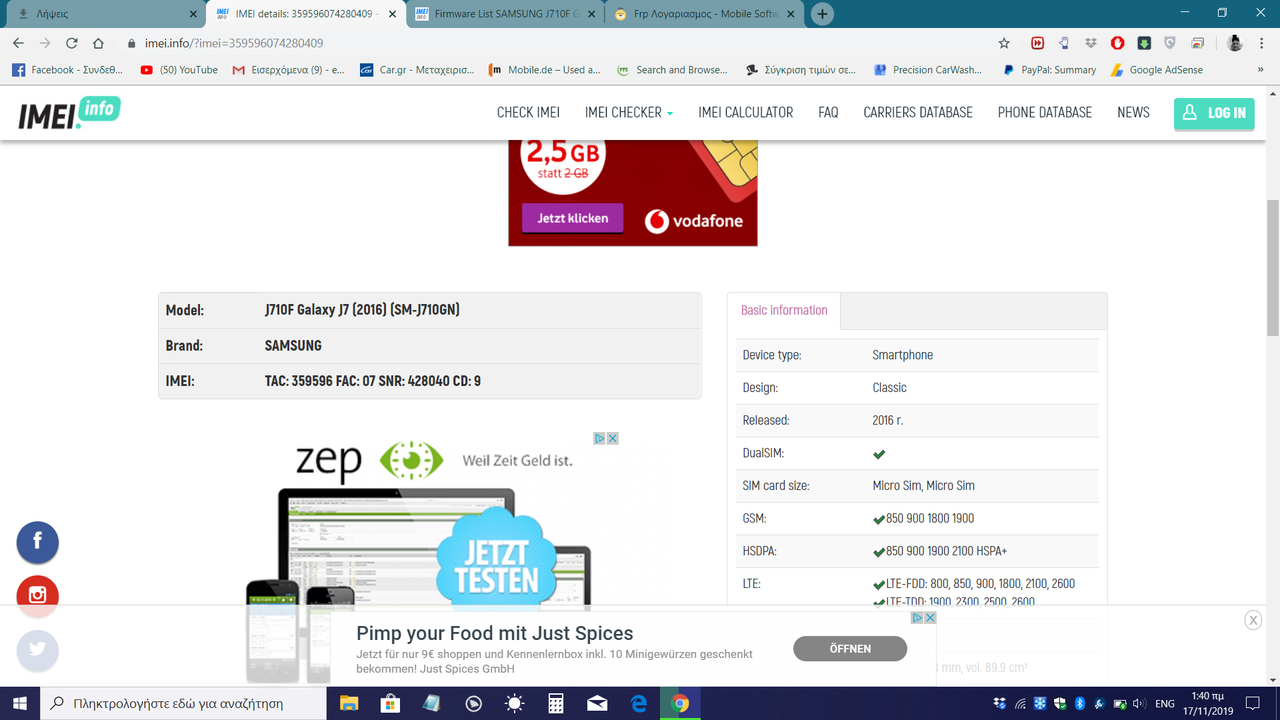Click the Windows taskbar search box

184,703
